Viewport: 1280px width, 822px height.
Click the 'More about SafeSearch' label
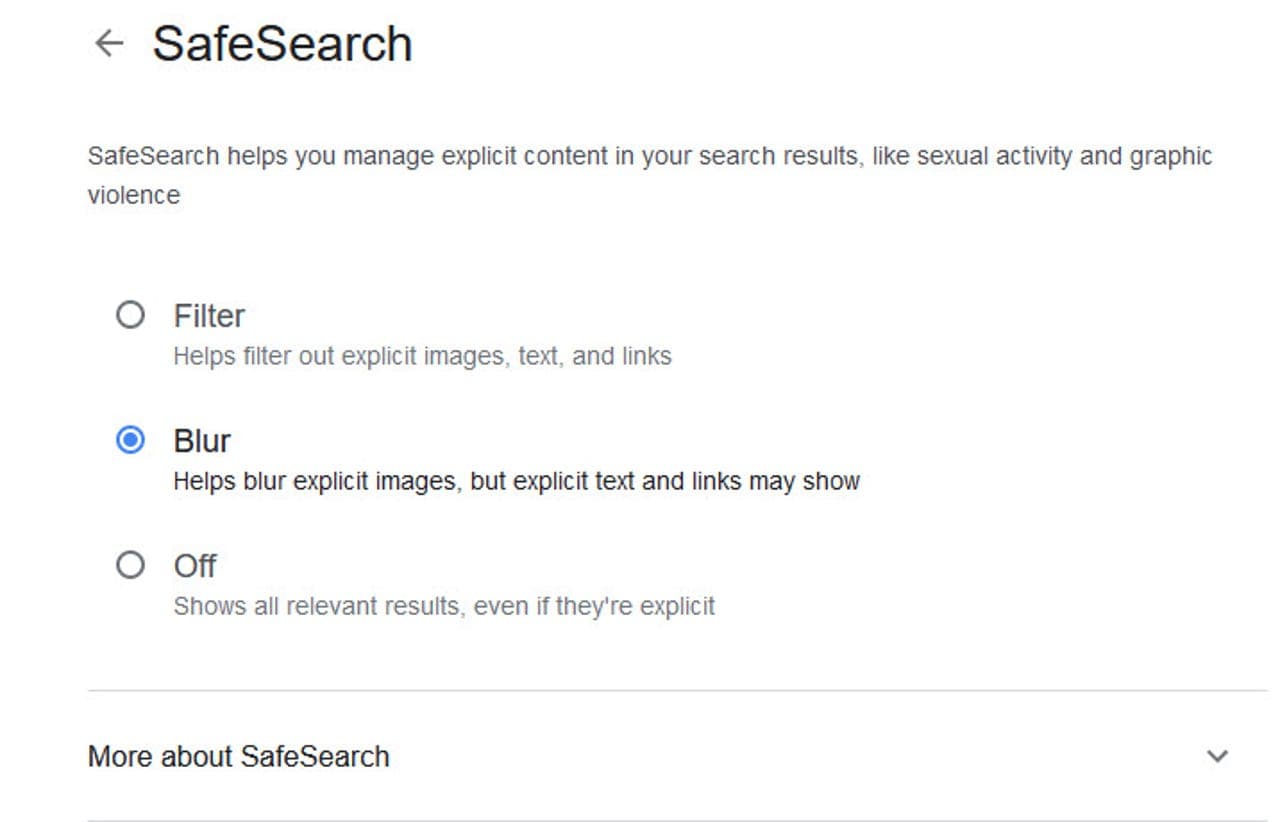(238, 757)
